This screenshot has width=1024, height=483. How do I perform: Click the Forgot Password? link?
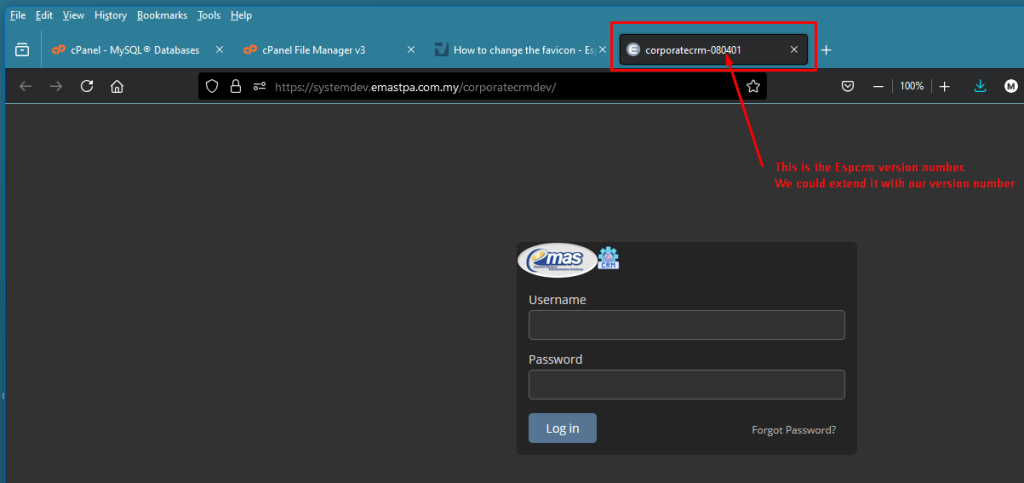pyautogui.click(x=793, y=430)
